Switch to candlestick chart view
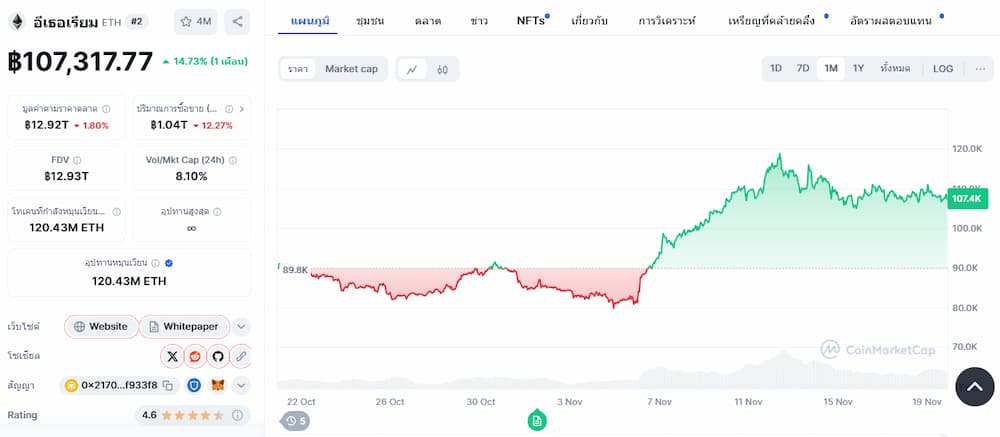 (442, 69)
